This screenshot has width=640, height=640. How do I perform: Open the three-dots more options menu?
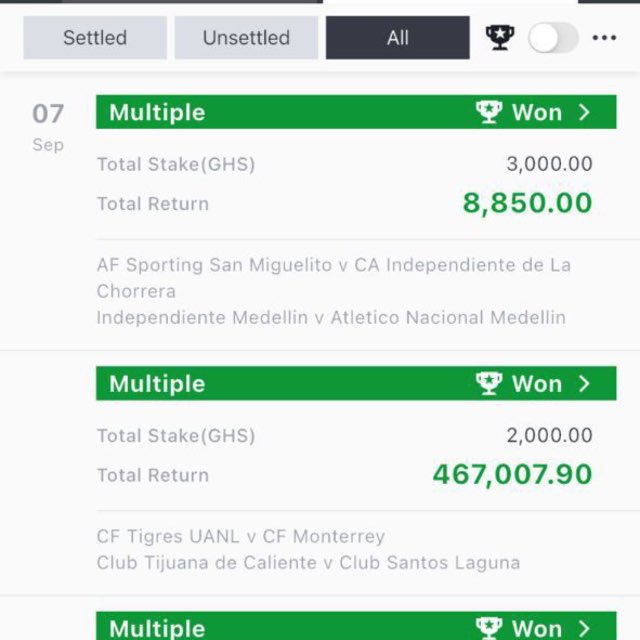pos(604,38)
